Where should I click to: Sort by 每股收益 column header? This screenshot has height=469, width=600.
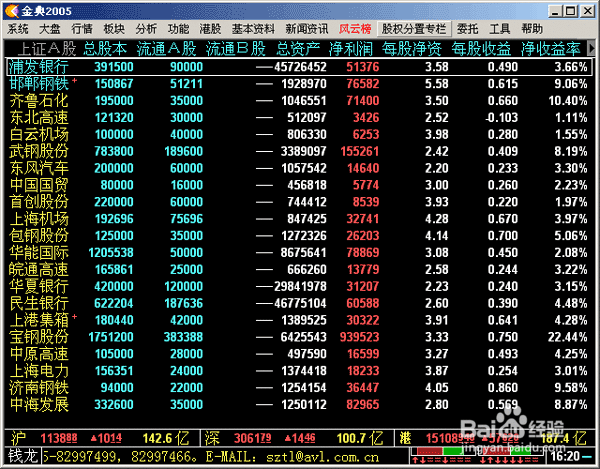[481, 49]
